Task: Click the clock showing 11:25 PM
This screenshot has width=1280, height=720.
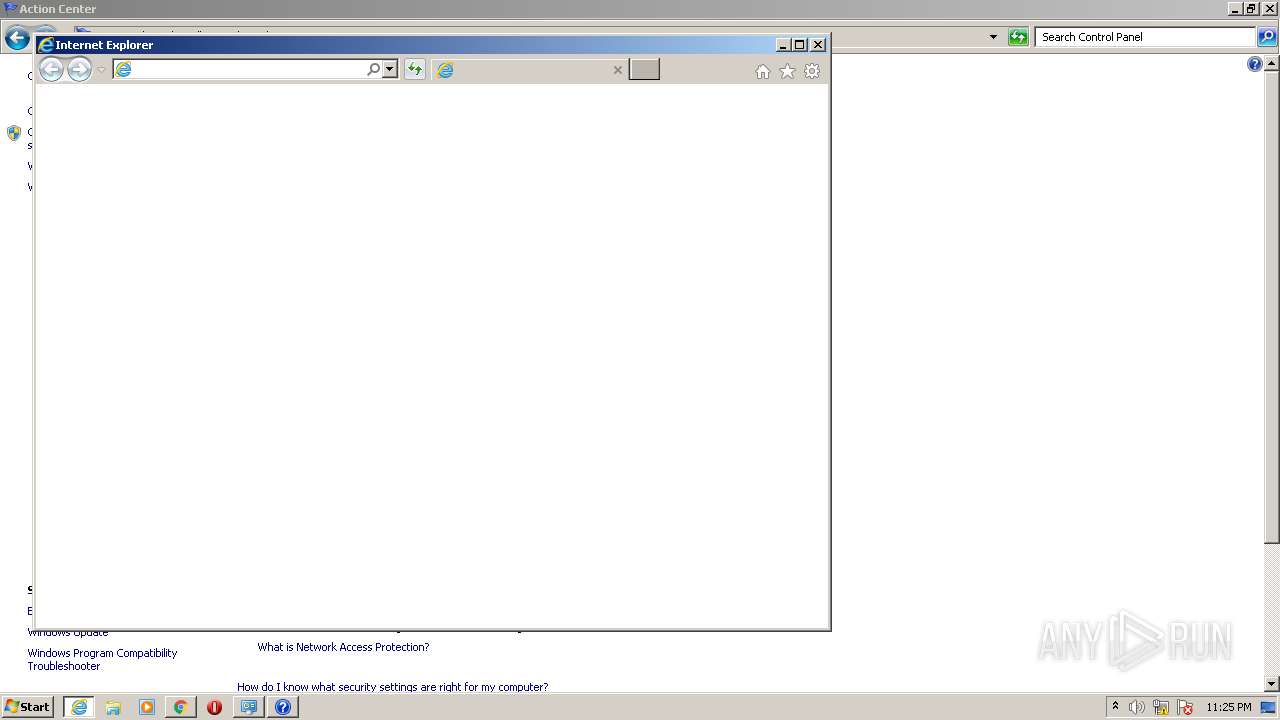Action: point(1229,707)
